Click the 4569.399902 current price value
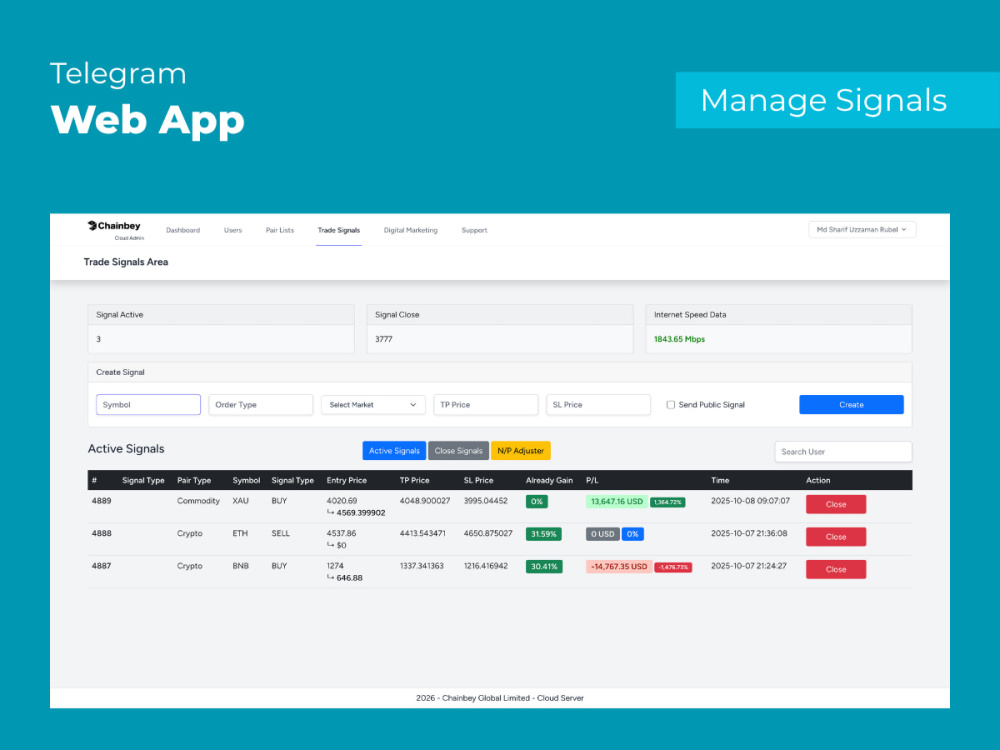Image resolution: width=1000 pixels, height=750 pixels. click(361, 513)
